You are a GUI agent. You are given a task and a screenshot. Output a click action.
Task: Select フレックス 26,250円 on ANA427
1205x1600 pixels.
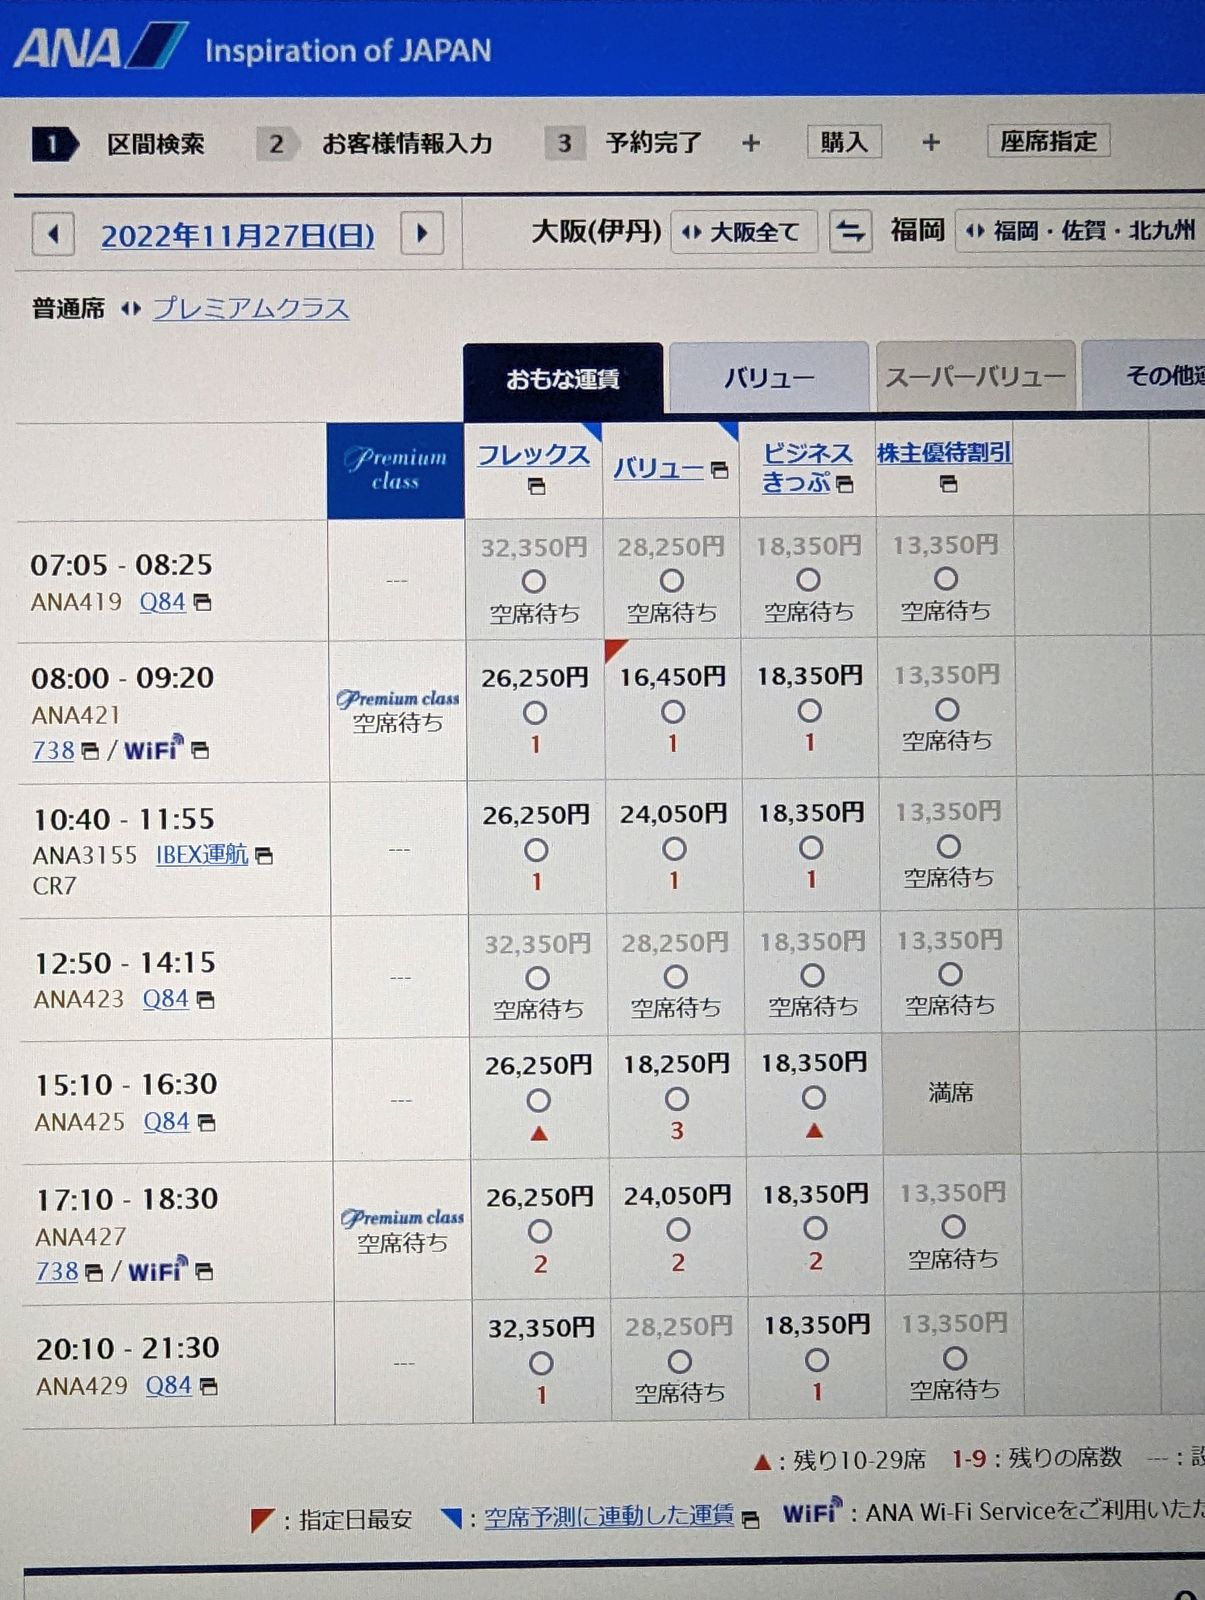point(540,1231)
